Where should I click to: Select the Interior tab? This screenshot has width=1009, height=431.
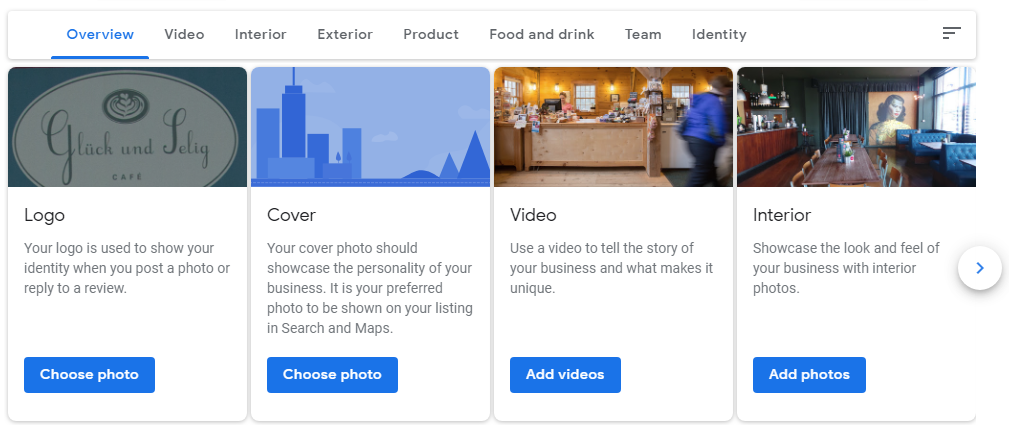point(261,35)
